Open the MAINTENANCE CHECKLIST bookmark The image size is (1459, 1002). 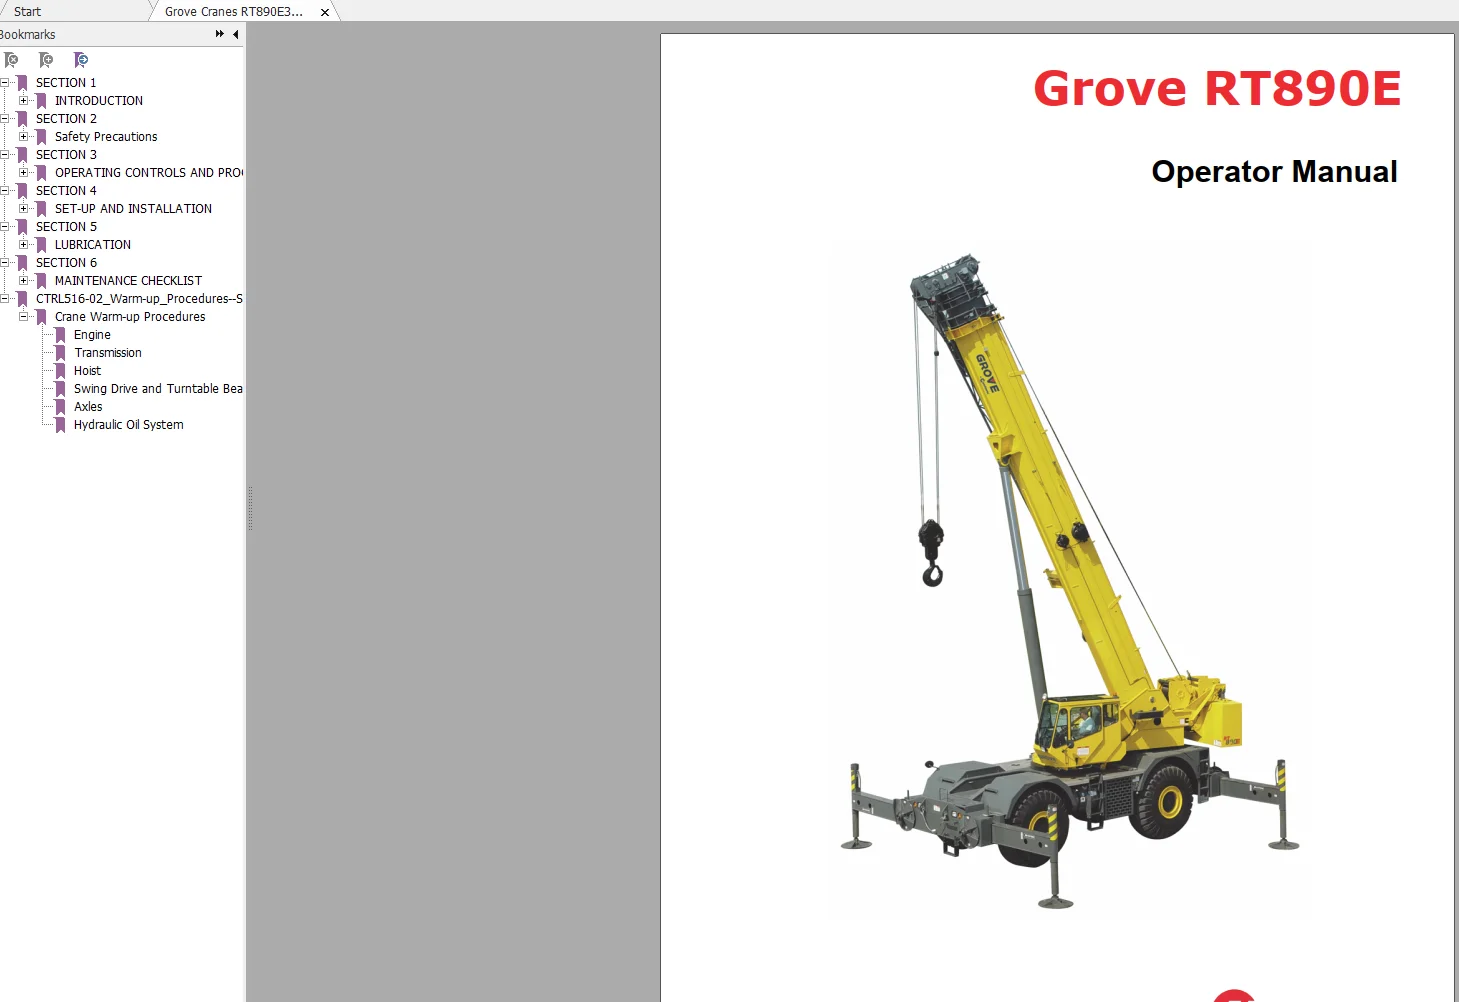pyautogui.click(x=128, y=281)
